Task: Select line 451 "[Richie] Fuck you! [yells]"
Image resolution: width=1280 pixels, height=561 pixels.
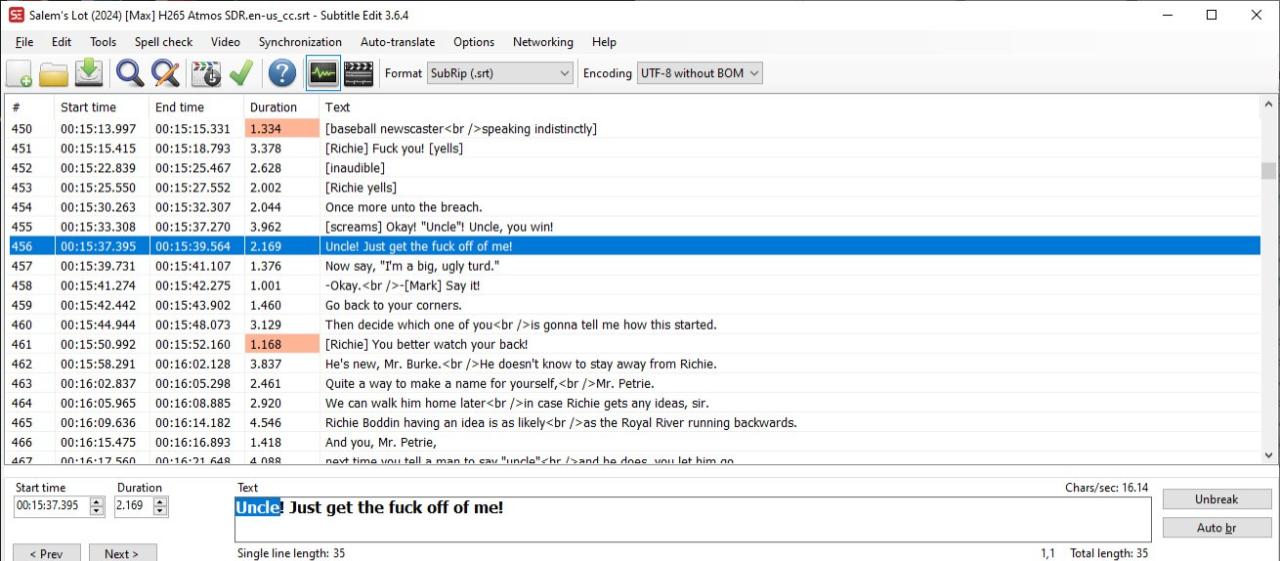Action: pyautogui.click(x=634, y=148)
